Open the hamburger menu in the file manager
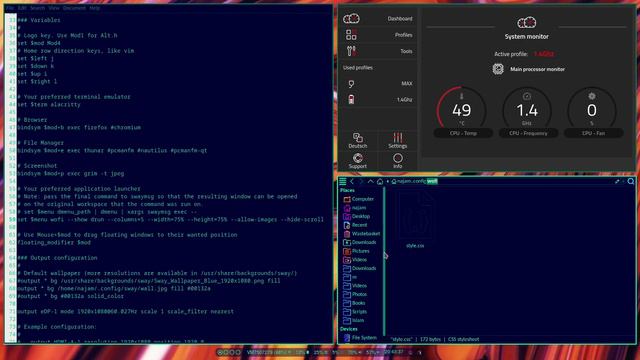This screenshot has height=360, width=640. tap(343, 181)
